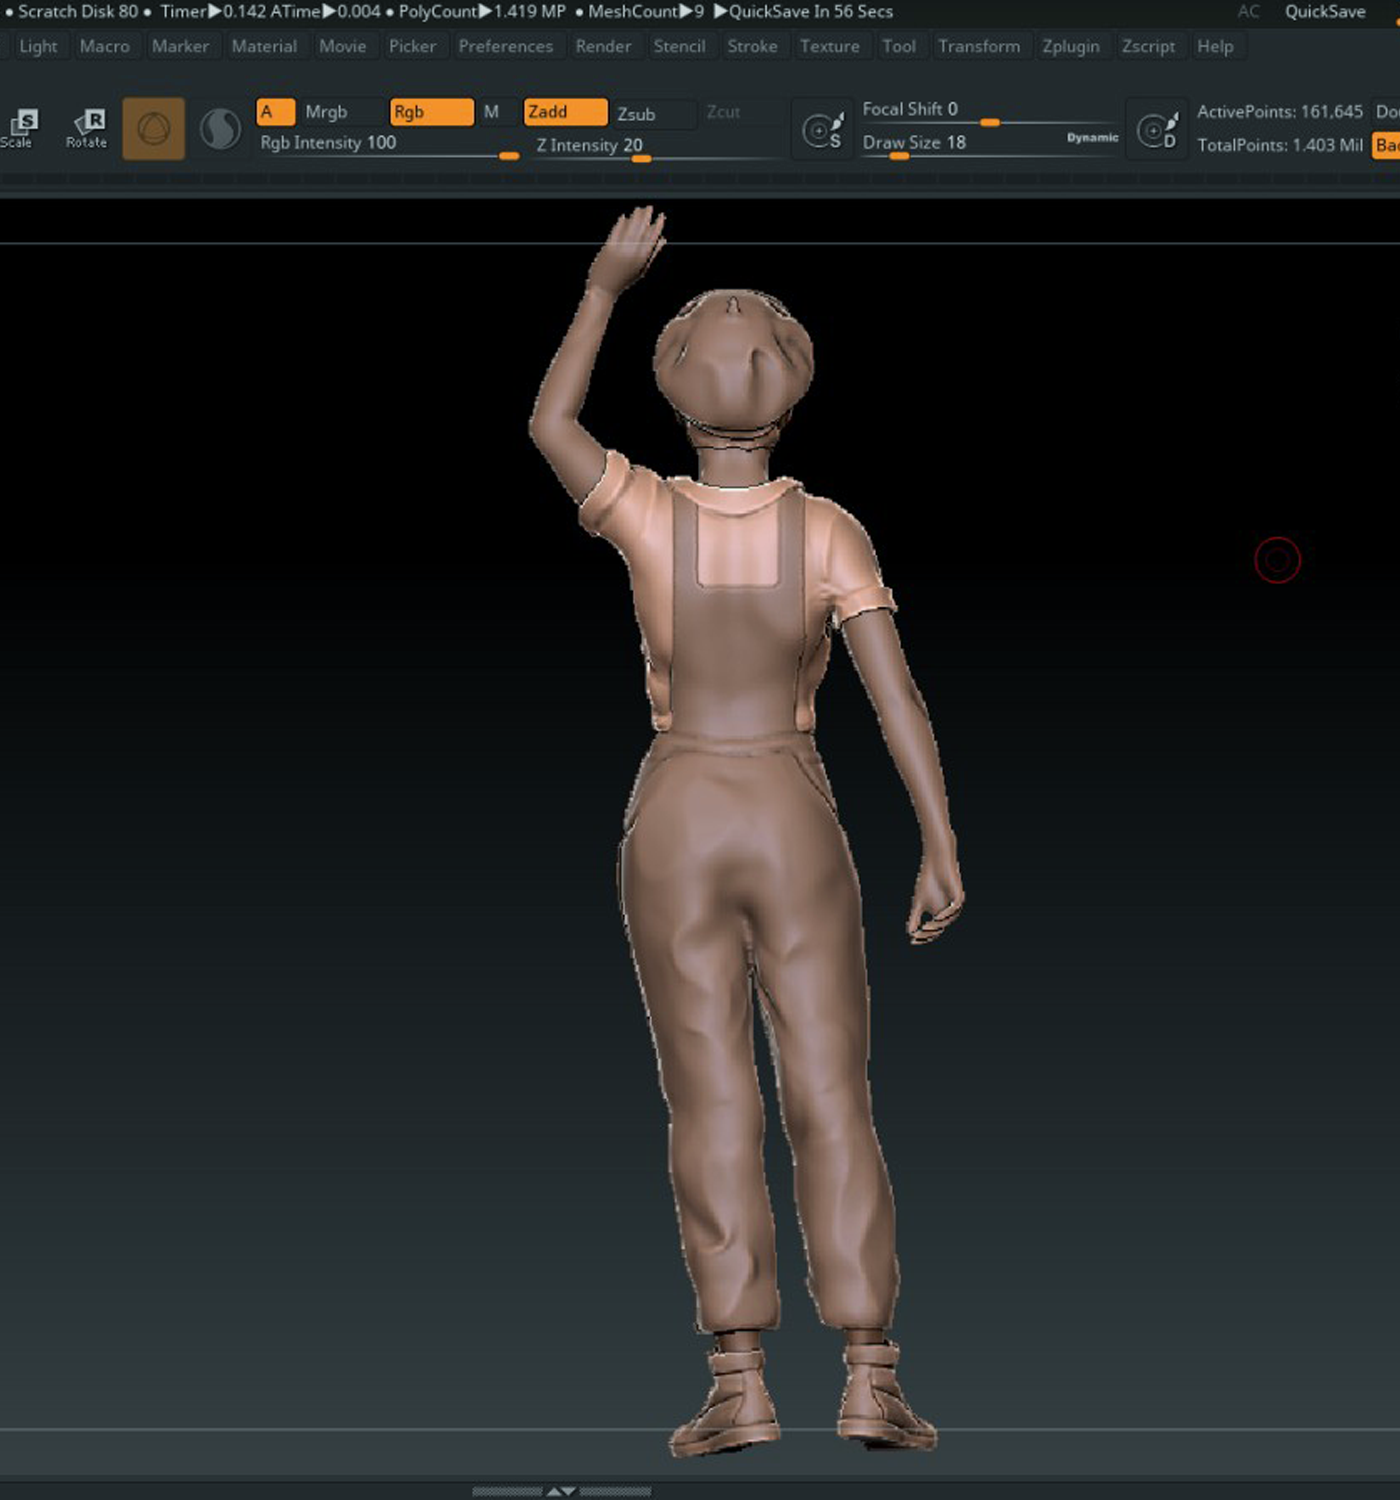
Task: Open the Zplugin menu
Action: point(1070,46)
